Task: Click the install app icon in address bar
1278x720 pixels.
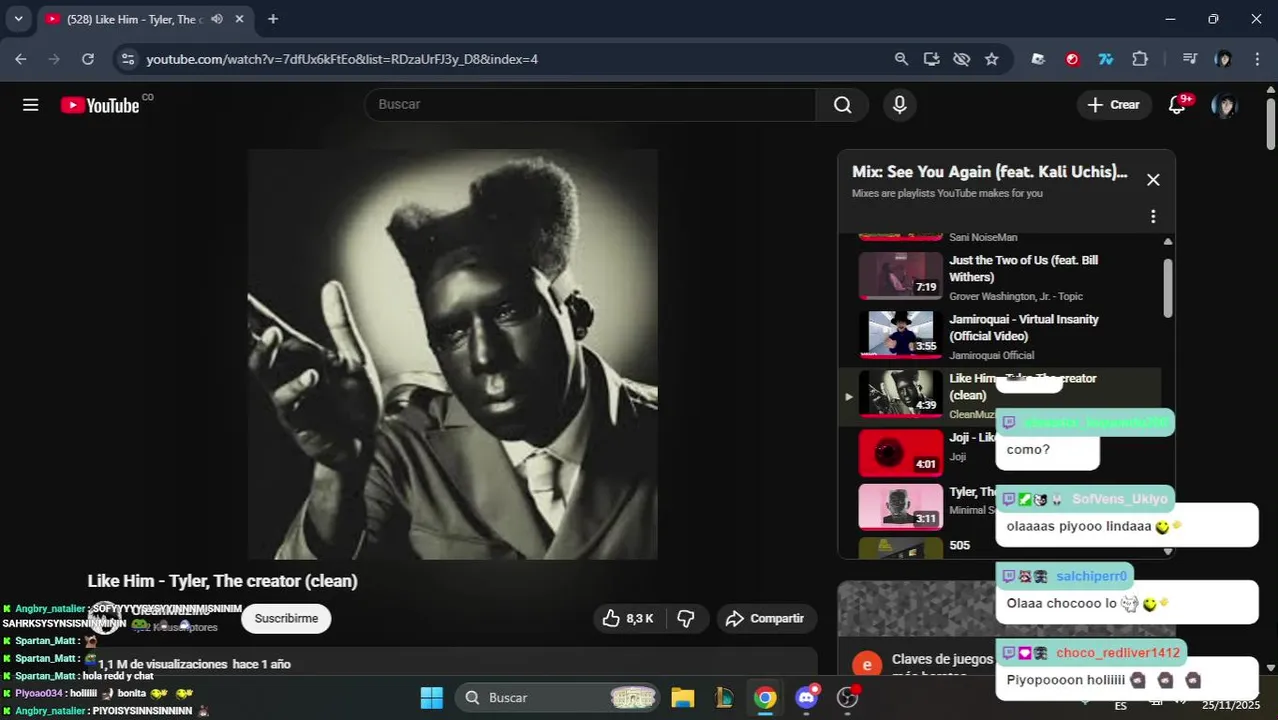Action: pos(931,59)
